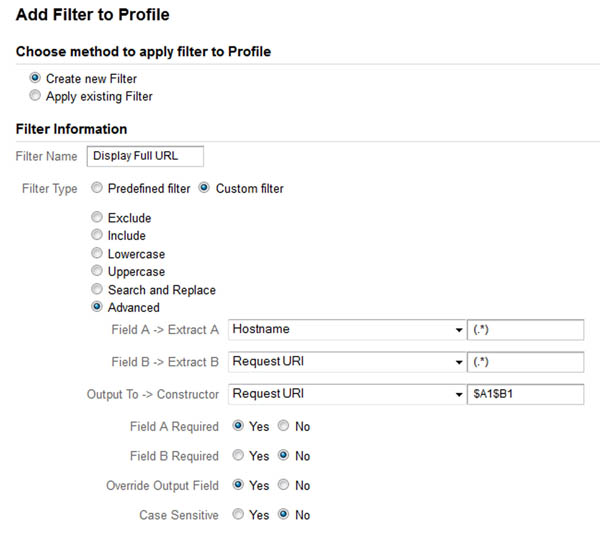Choose the Include filter option
The width and height of the screenshot is (600, 536).
pos(96,235)
